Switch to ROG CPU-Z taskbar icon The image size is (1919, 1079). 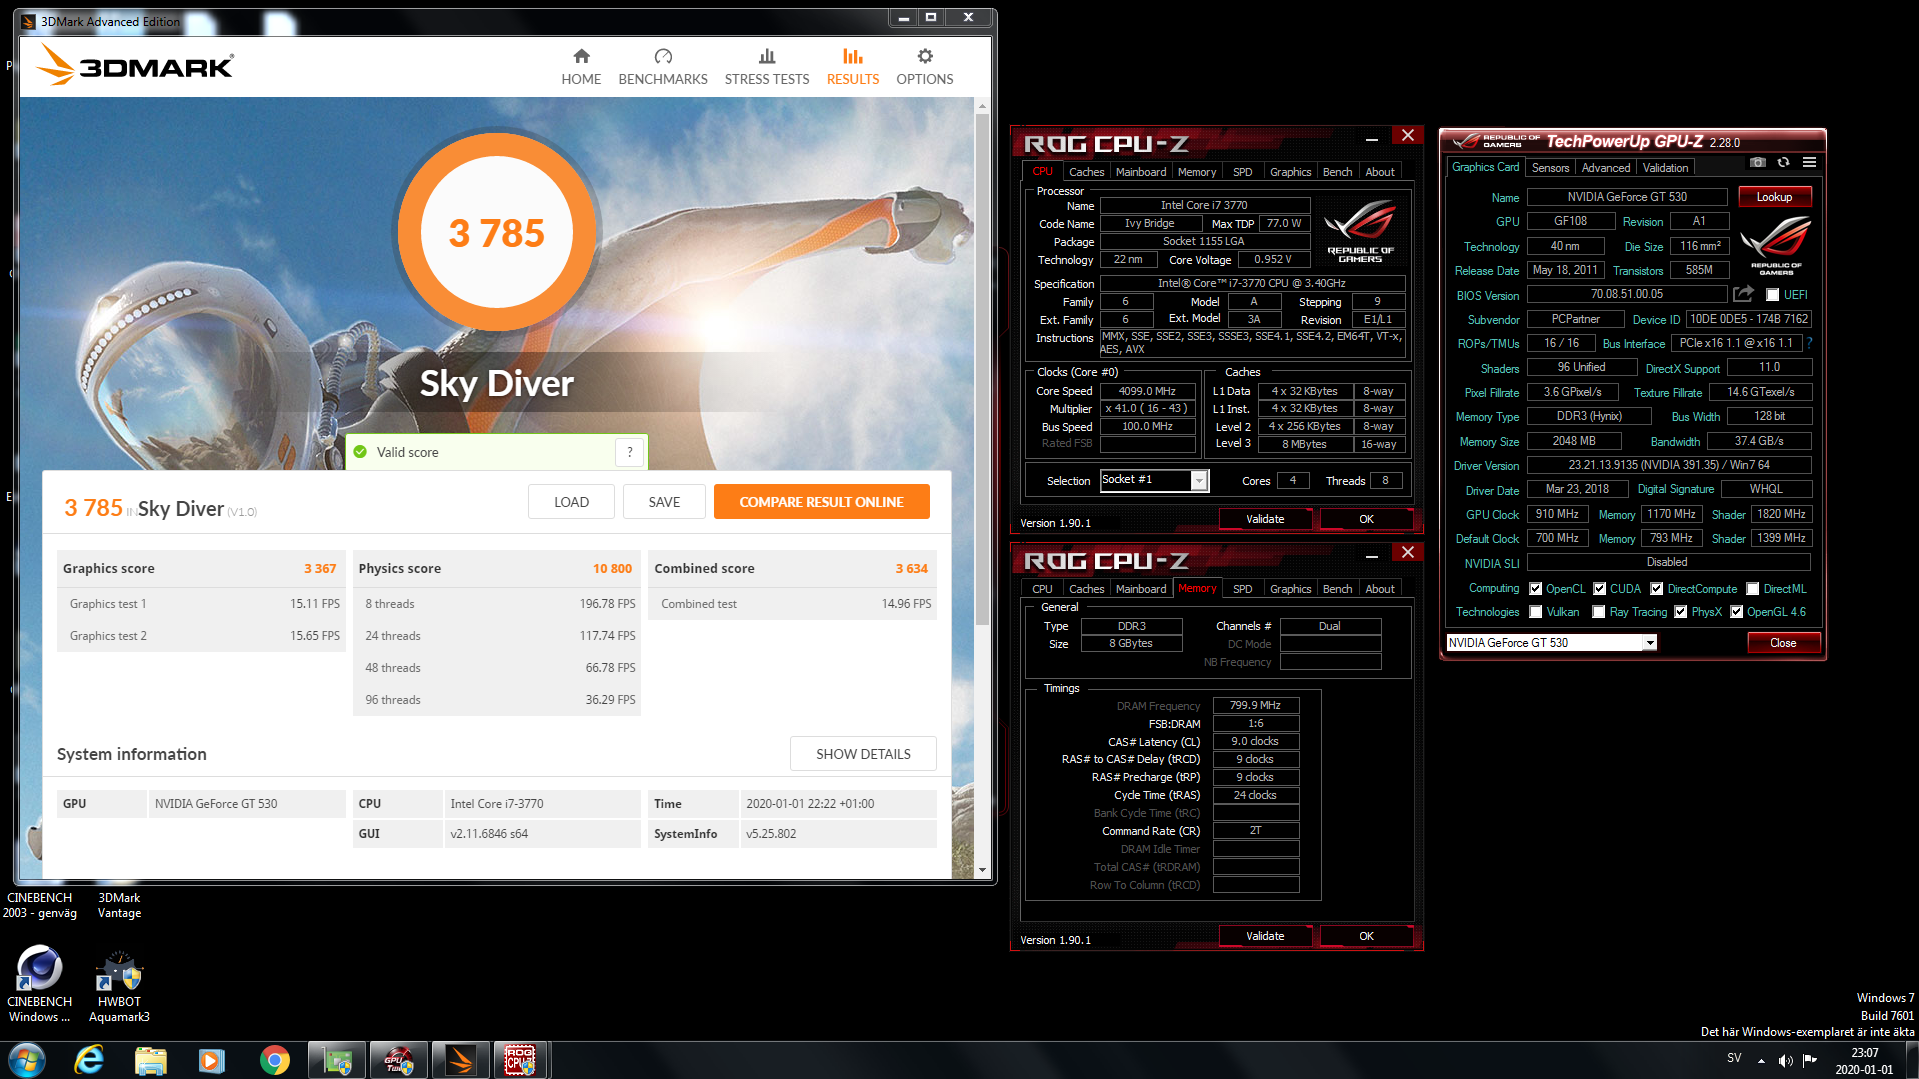coord(521,1060)
